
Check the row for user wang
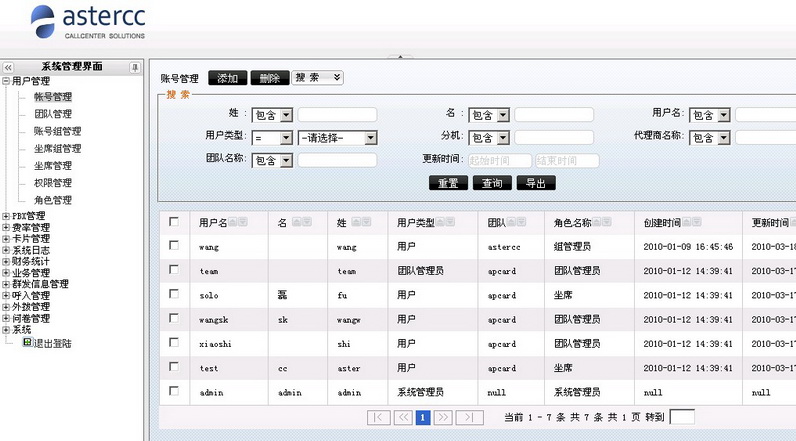(x=174, y=246)
